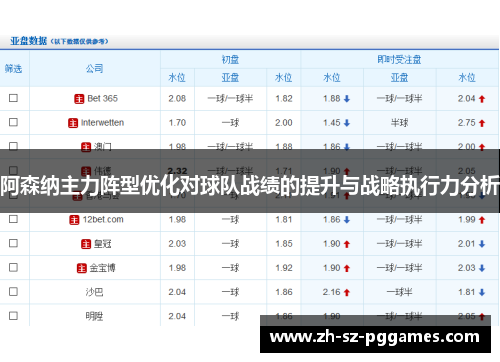Select the 2.04 opening odds for 明陞
Screen dimensions: 500x362
(x=177, y=316)
